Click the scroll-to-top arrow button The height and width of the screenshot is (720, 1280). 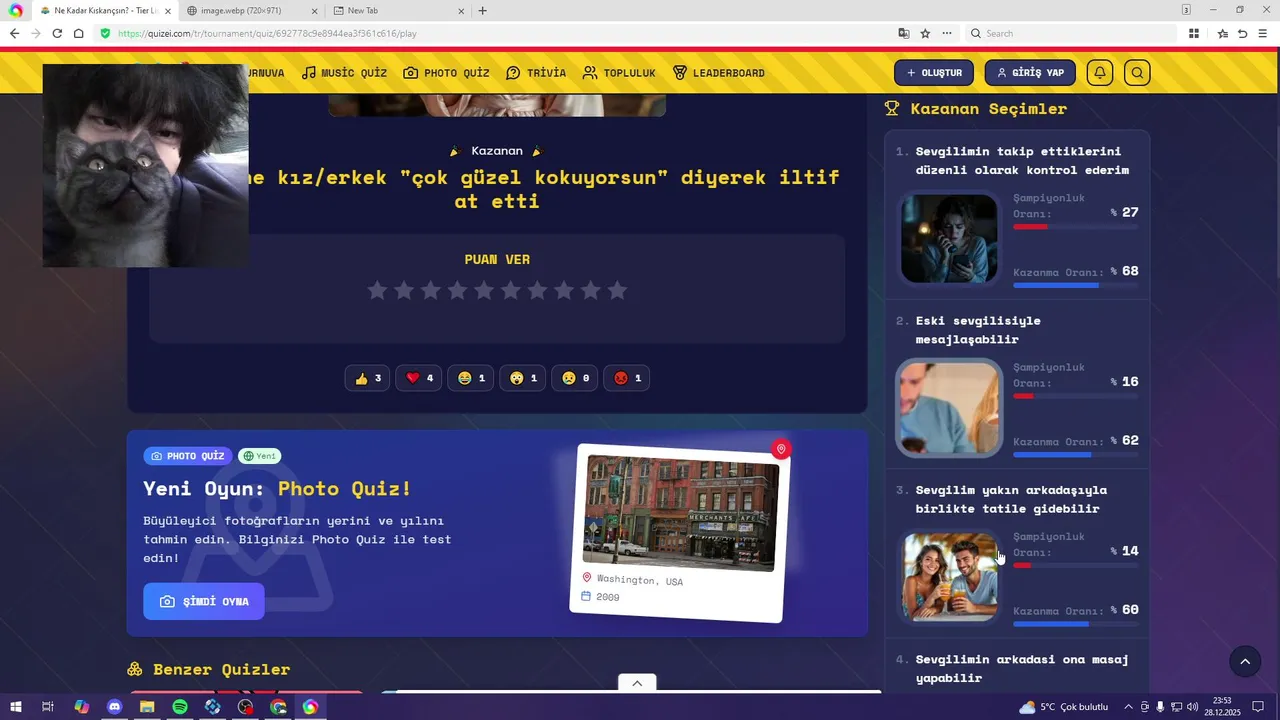point(1245,661)
